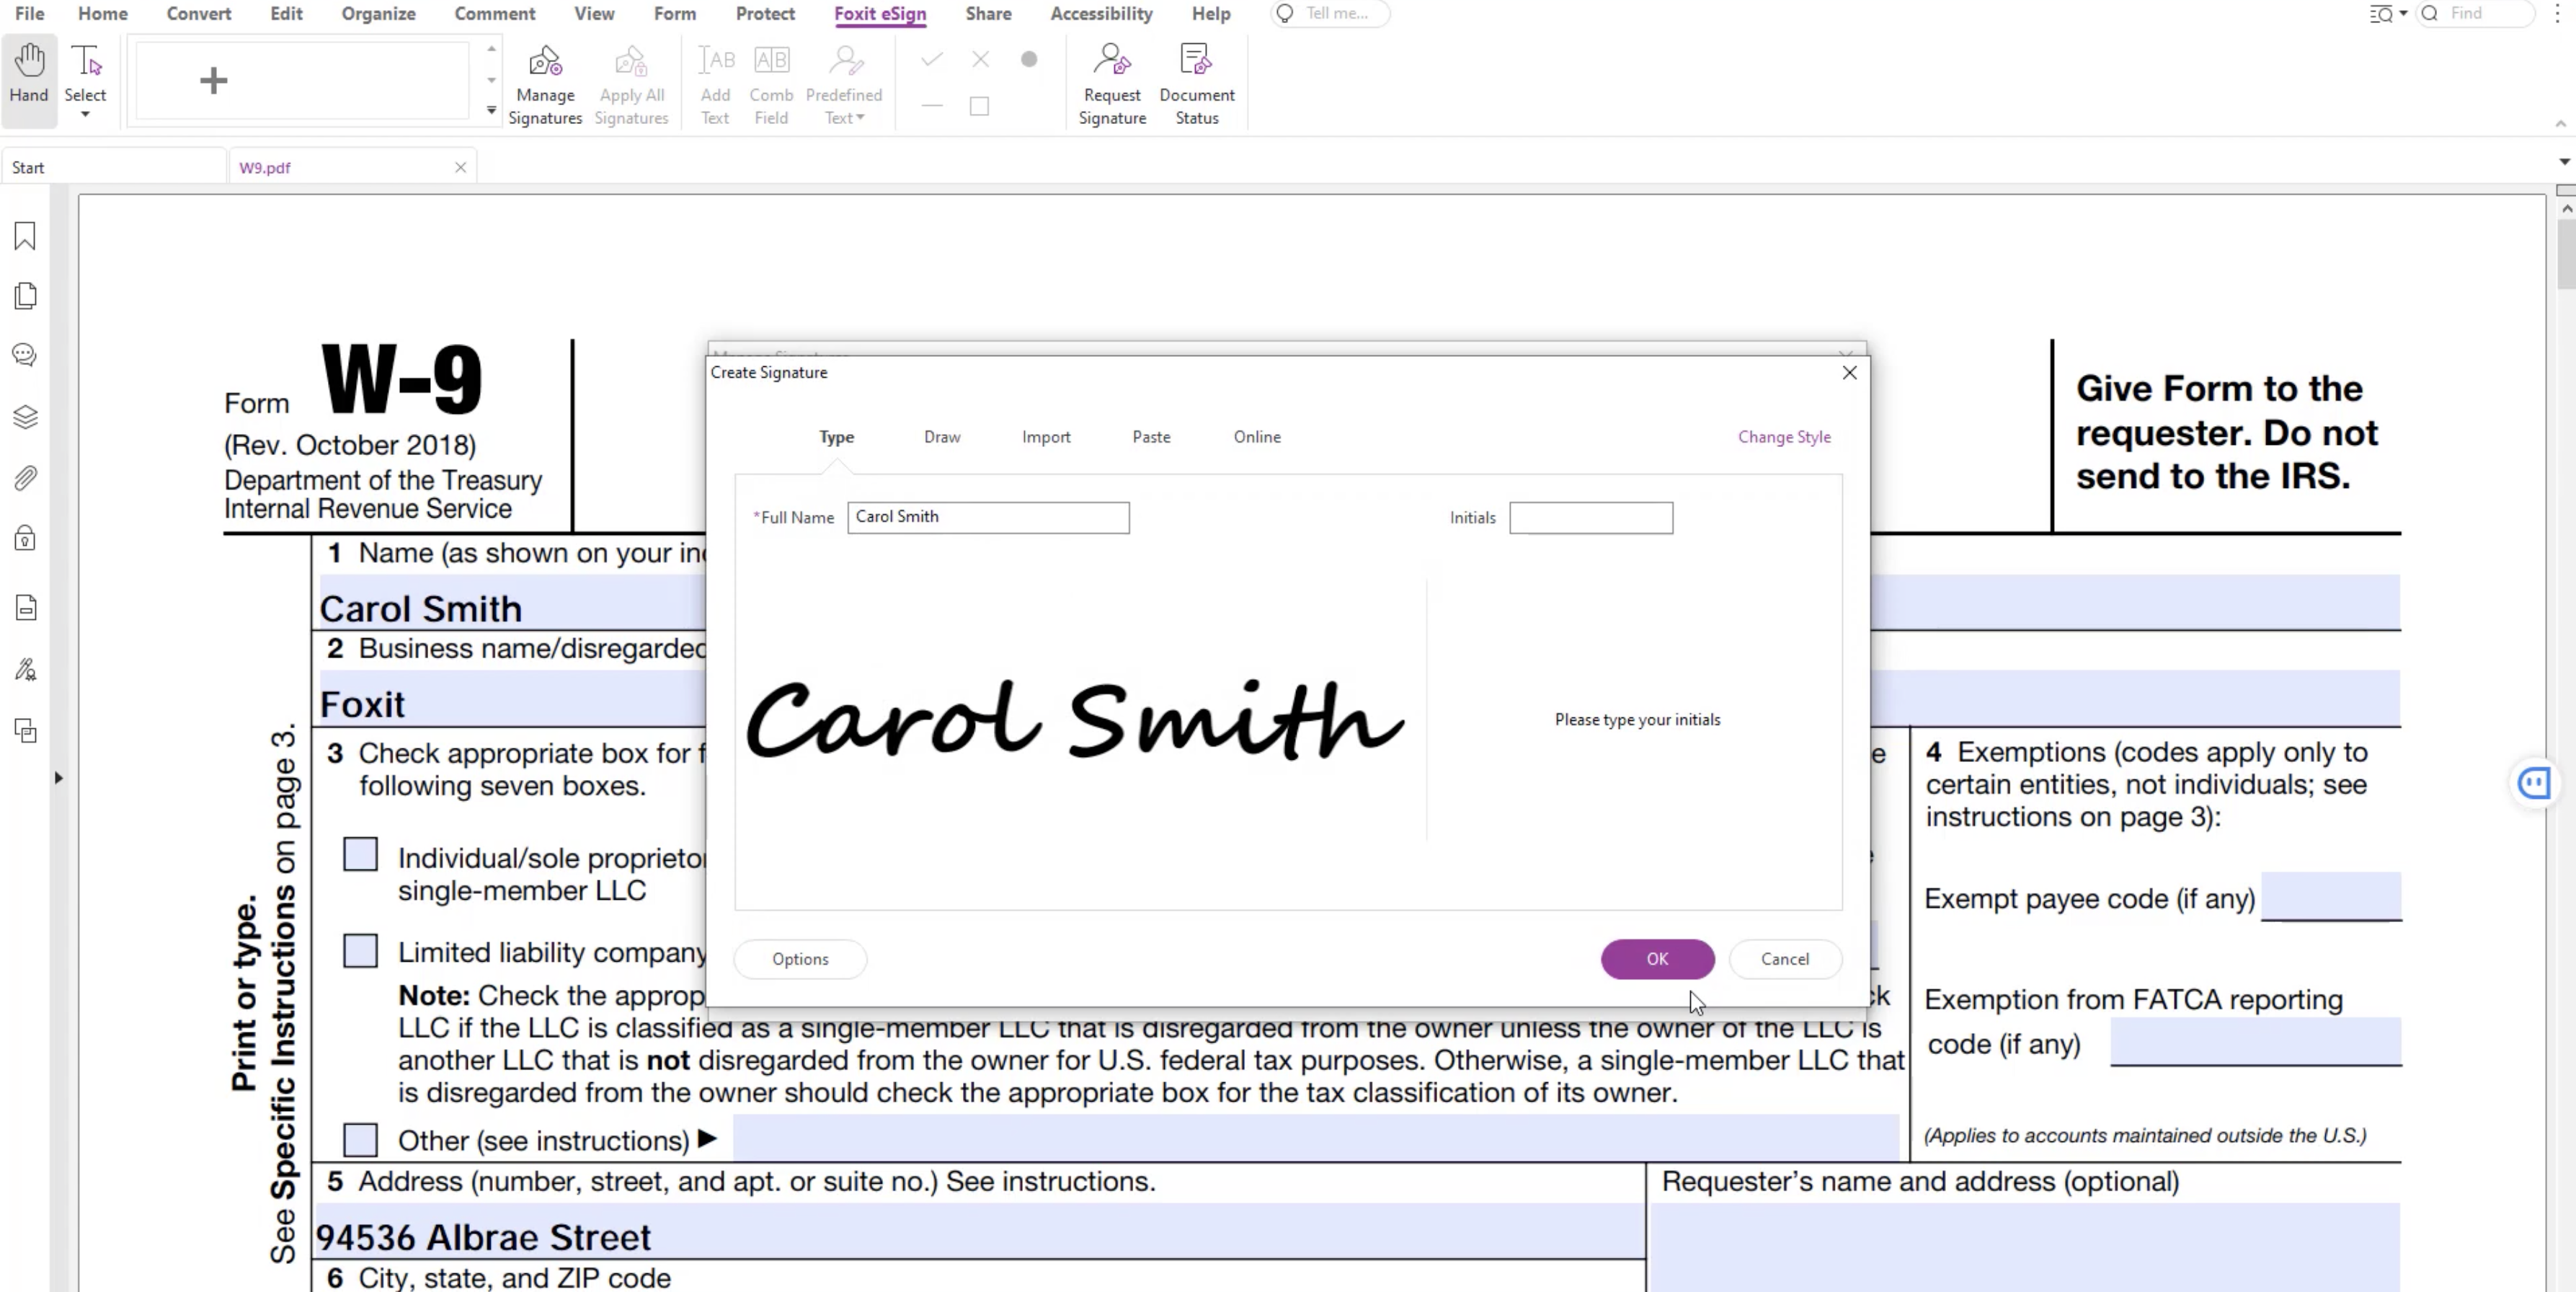The height and width of the screenshot is (1292, 2576).
Task: Check Individual/sole proprietor checkbox
Action: coord(360,854)
